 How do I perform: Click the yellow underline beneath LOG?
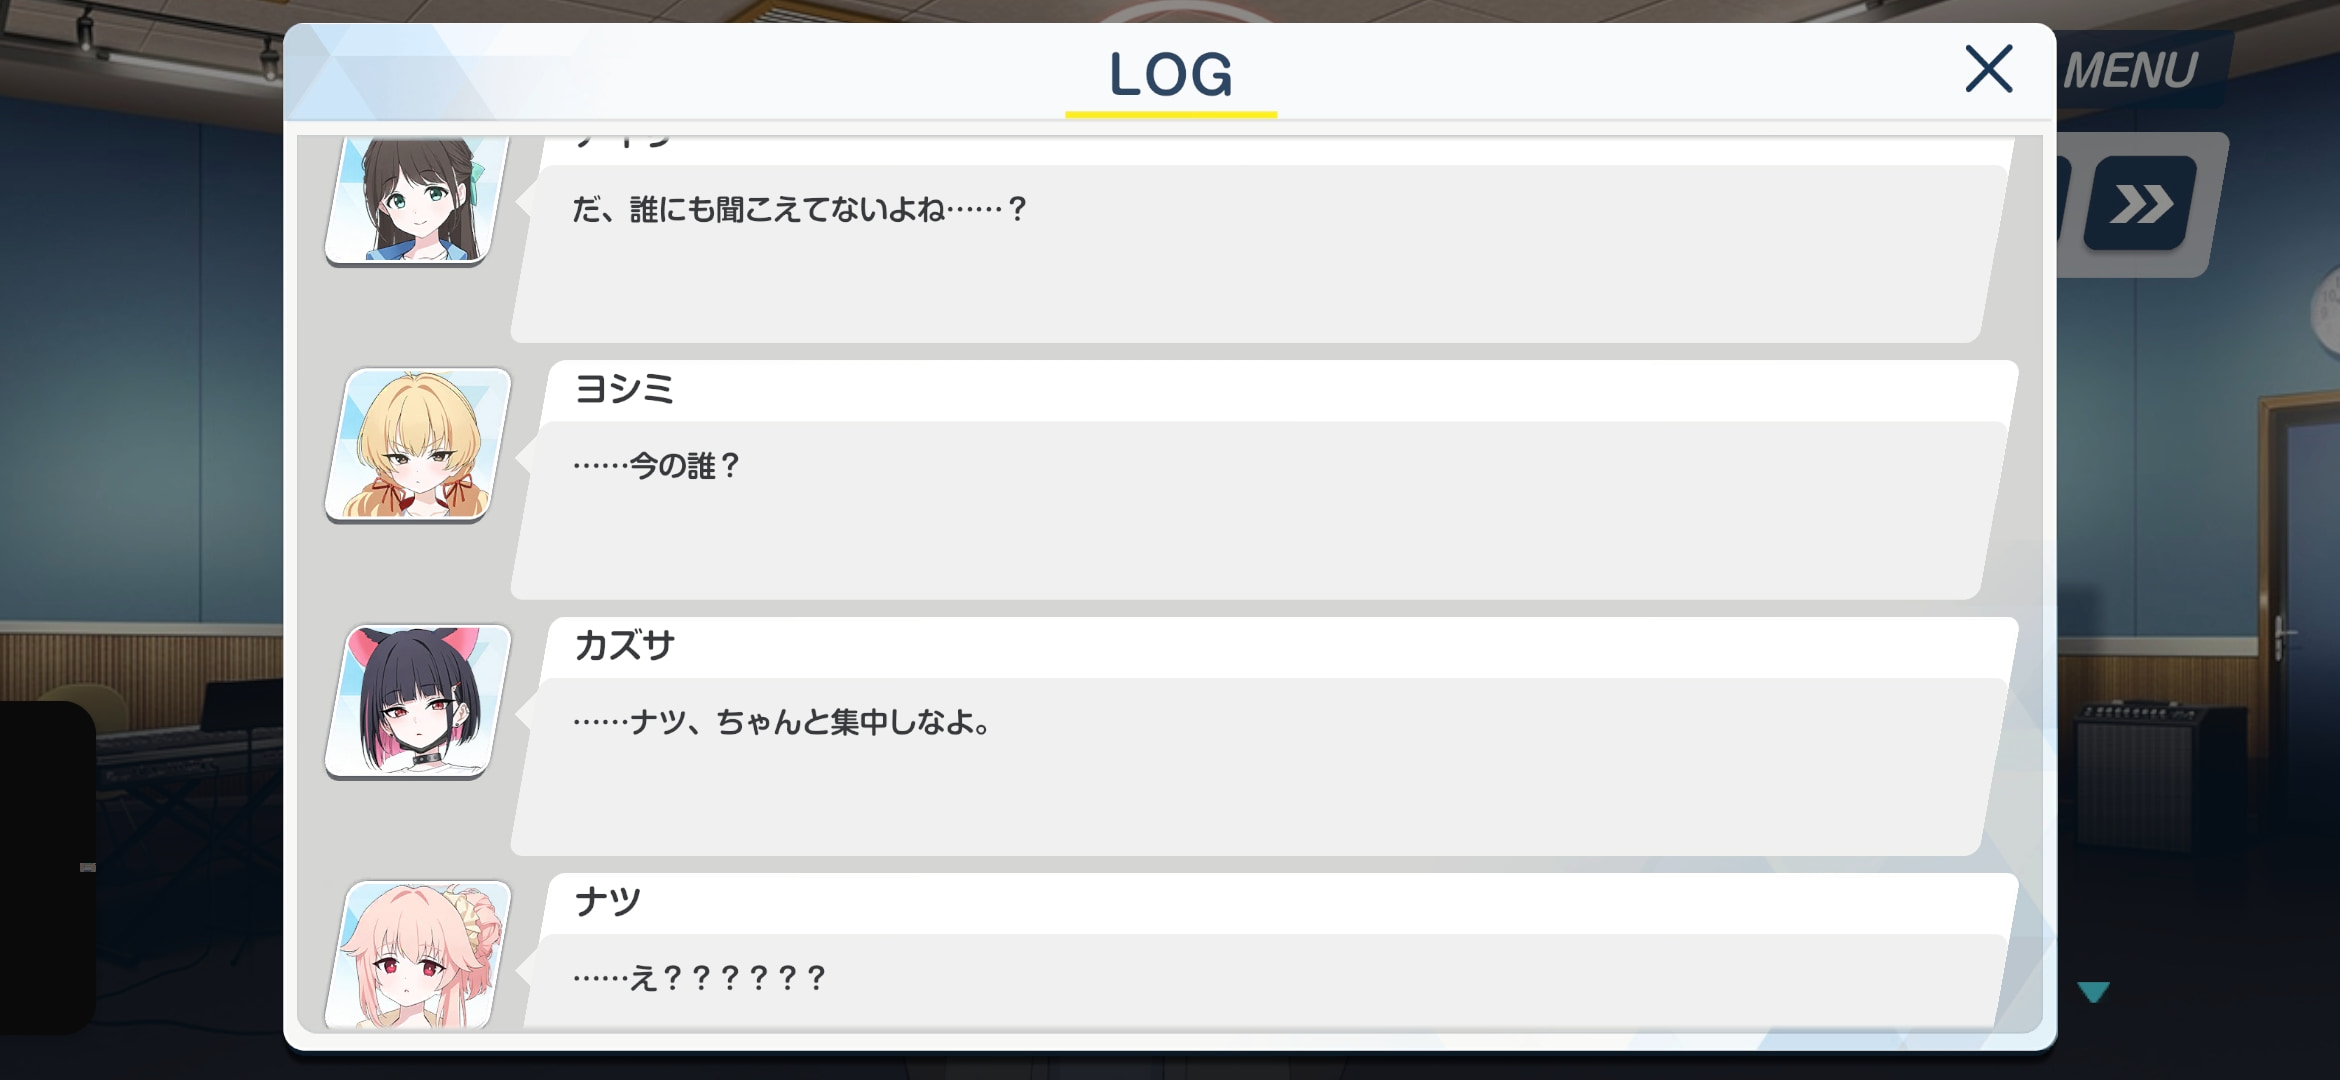pos(1171,114)
